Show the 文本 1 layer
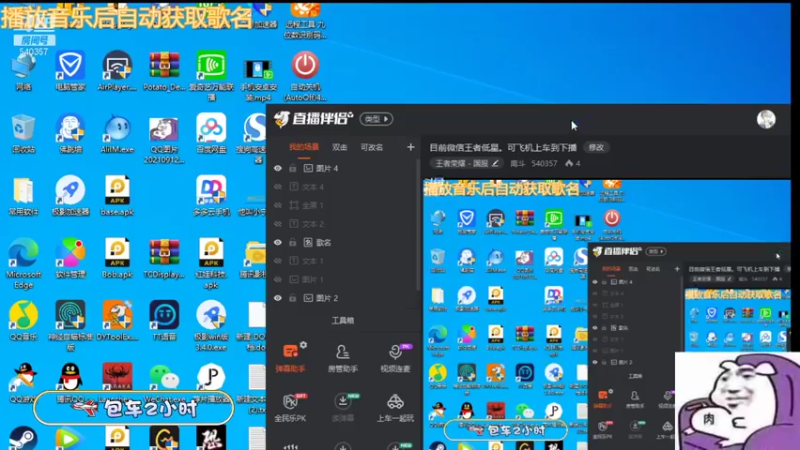The height and width of the screenshot is (450, 800). [278, 261]
